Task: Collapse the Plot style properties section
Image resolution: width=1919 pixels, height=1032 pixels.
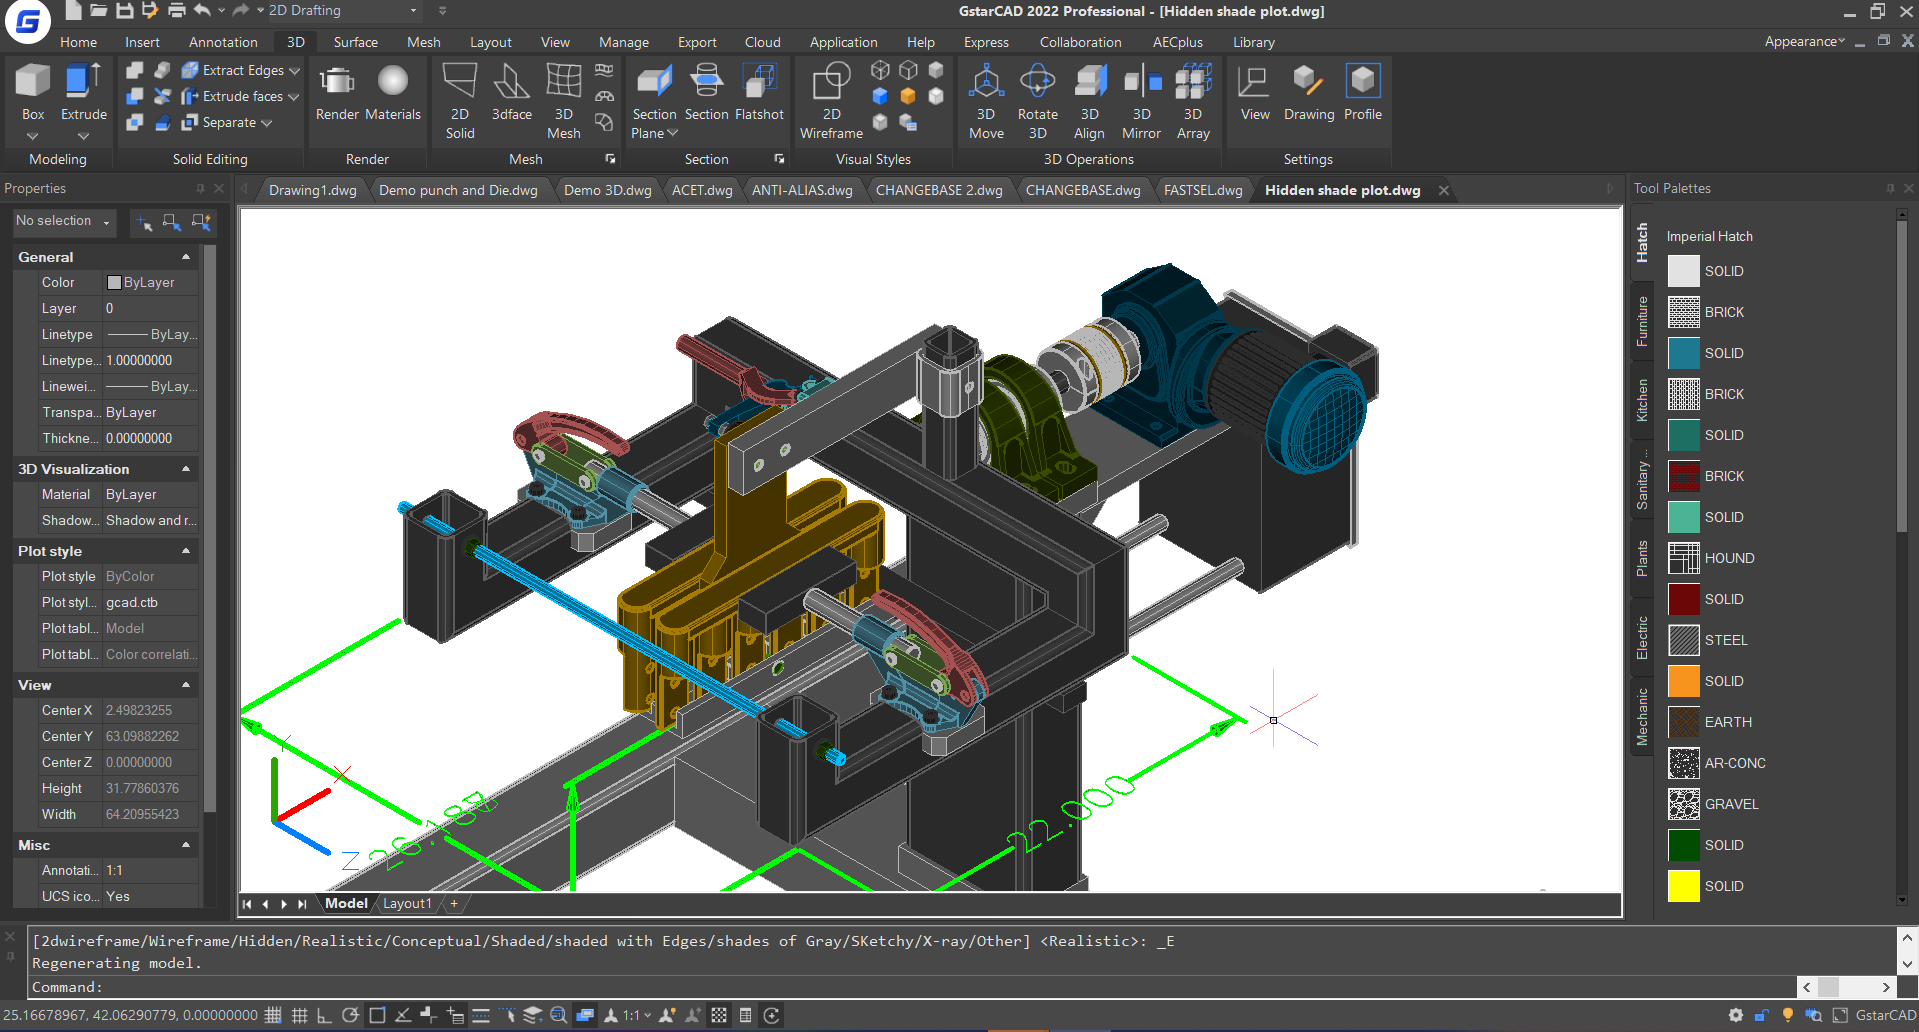Action: click(x=186, y=551)
